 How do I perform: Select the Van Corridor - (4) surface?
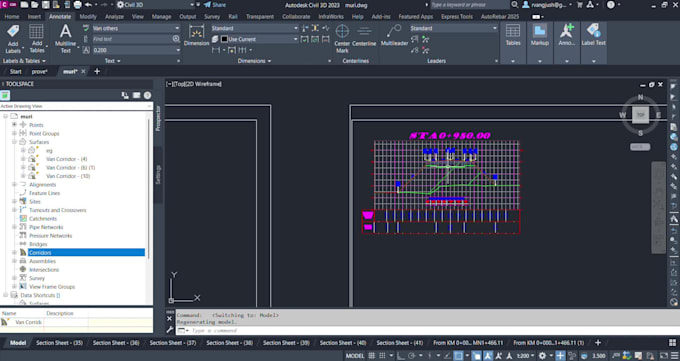[66, 159]
